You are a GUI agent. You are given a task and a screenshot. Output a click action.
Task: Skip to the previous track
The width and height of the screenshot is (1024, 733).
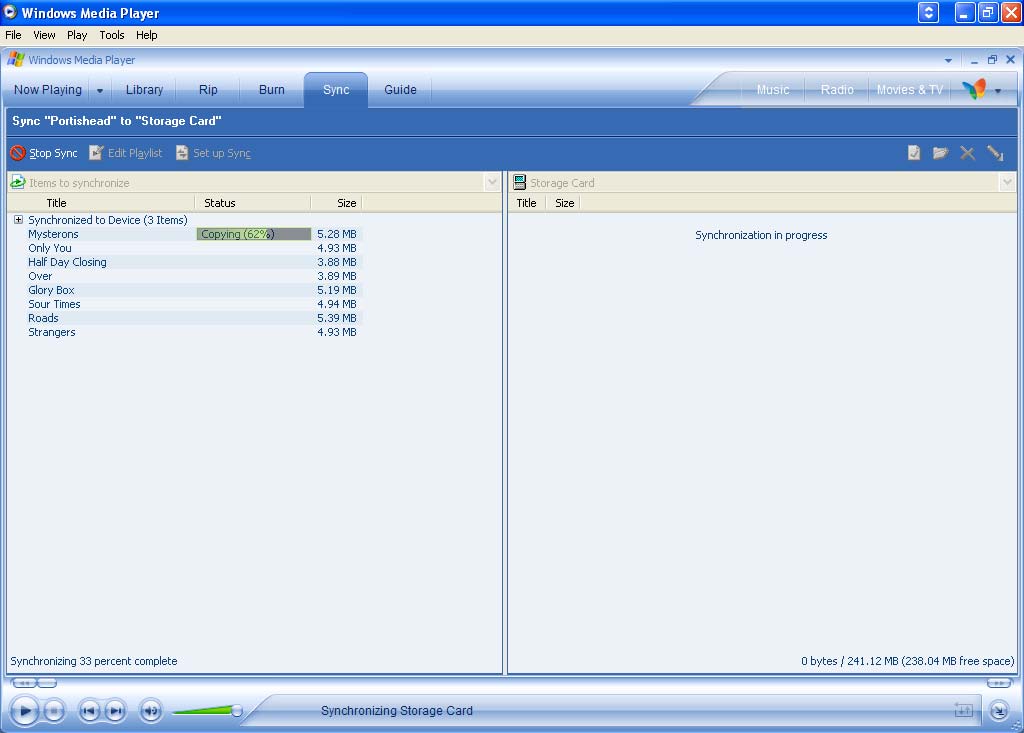click(89, 710)
